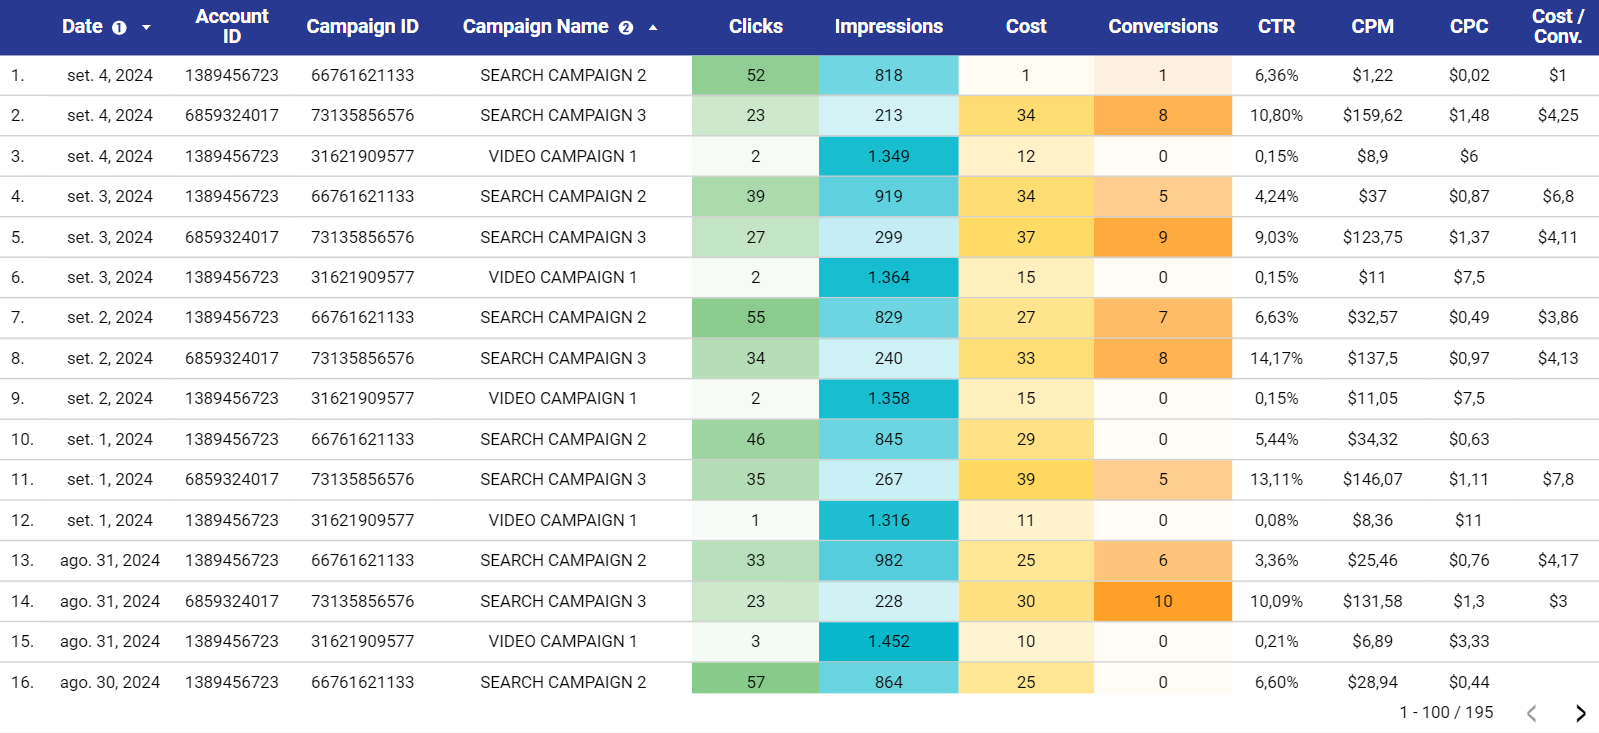Image resolution: width=1599 pixels, height=733 pixels.
Task: Click the ascending sort triangle on Campaign Name
Action: pos(653,27)
